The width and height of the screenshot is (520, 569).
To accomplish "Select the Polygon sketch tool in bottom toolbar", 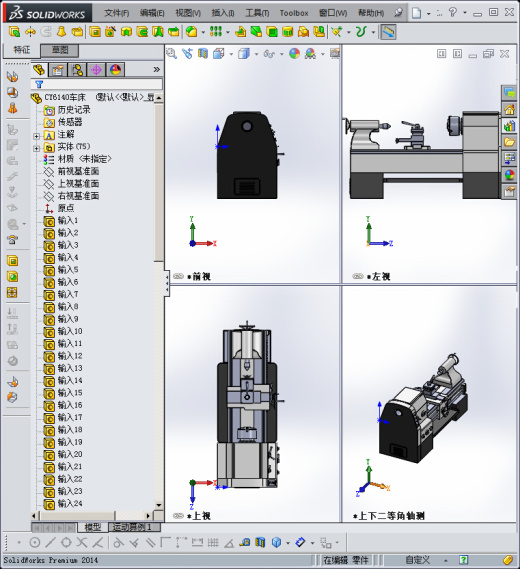I will [66, 543].
